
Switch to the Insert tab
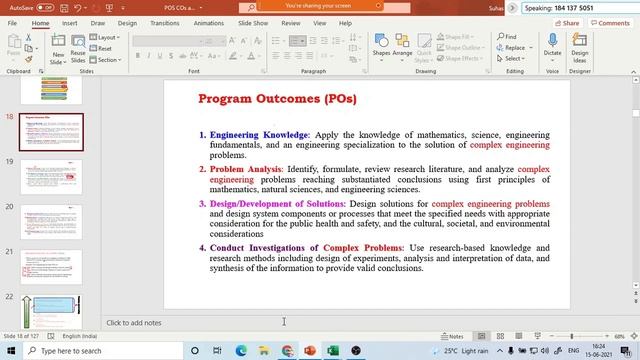(x=69, y=23)
